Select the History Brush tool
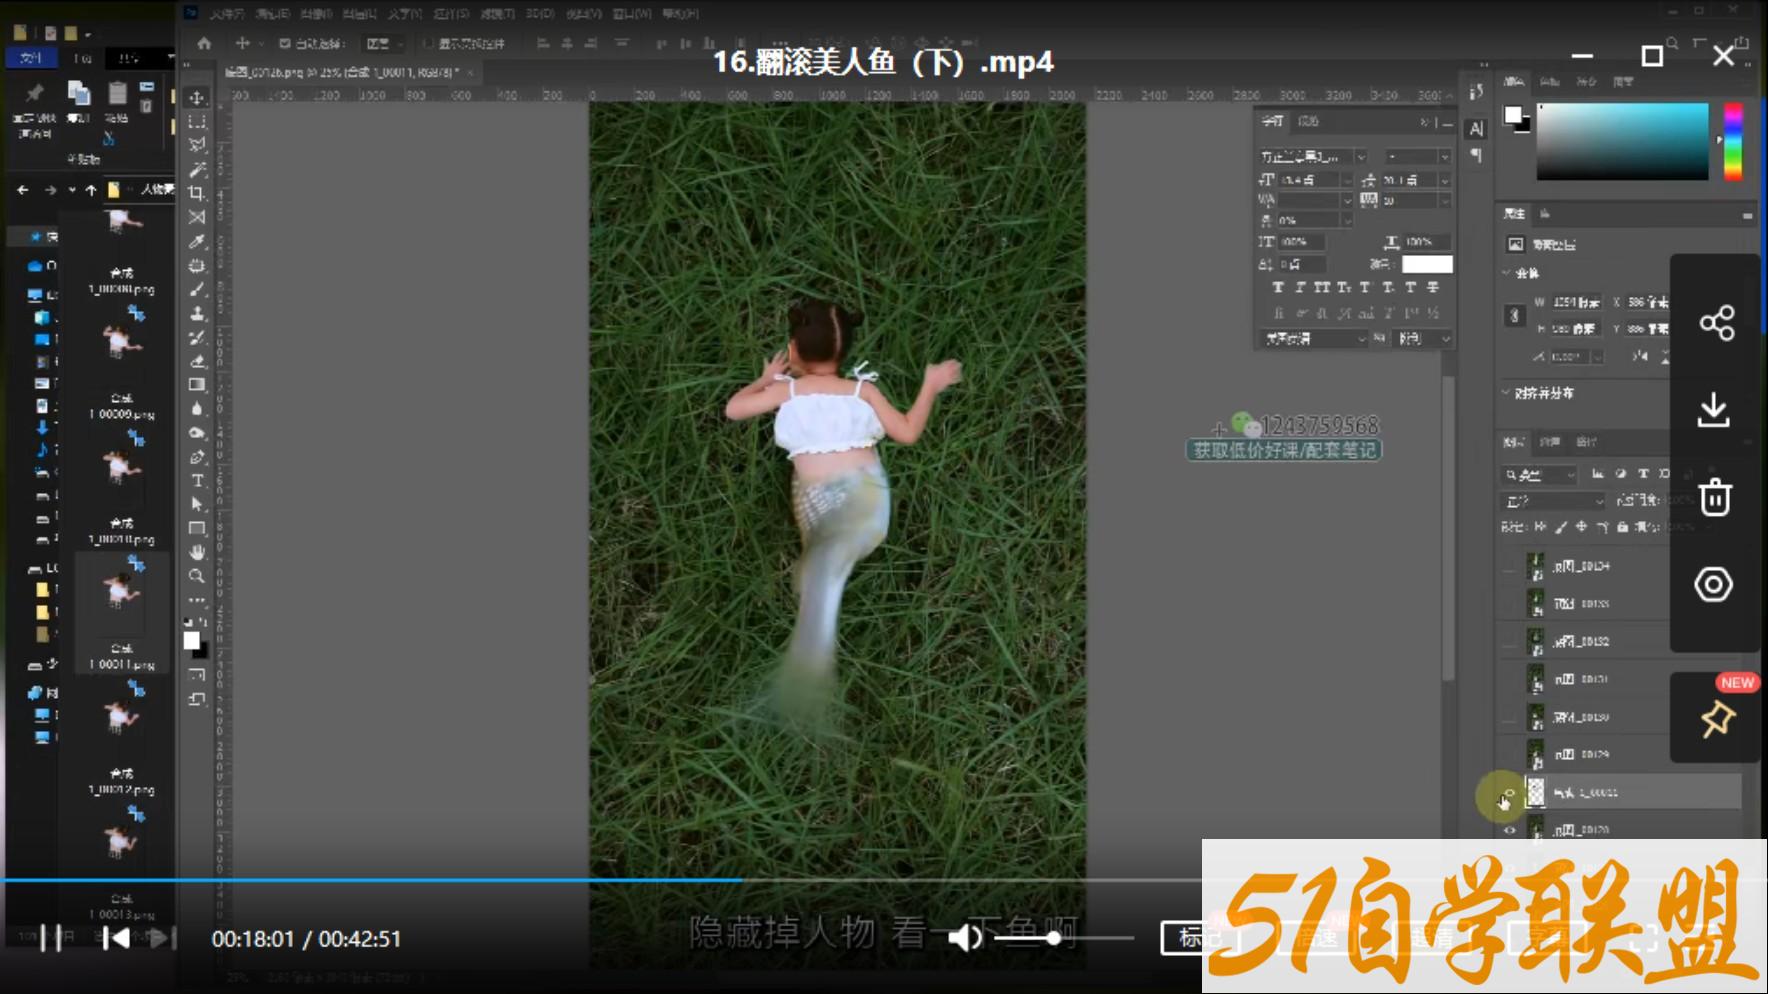 (x=197, y=338)
